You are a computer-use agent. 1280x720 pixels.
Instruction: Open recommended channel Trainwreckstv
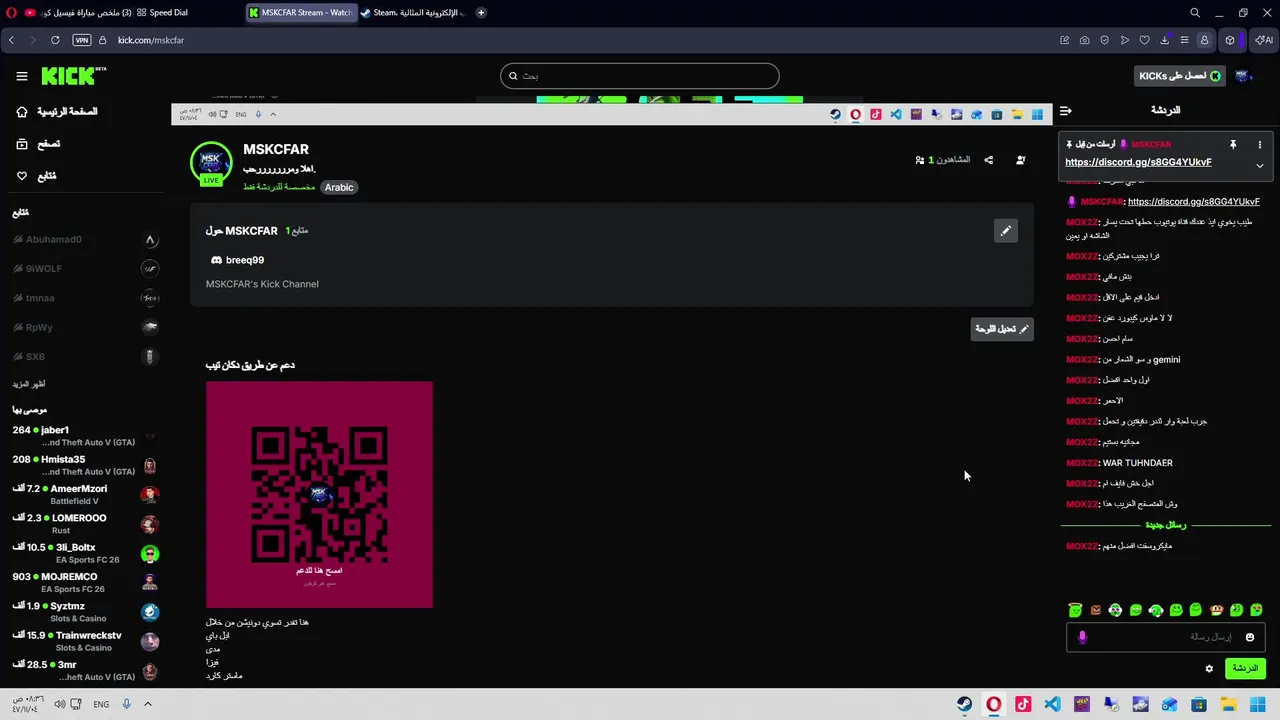point(85,642)
